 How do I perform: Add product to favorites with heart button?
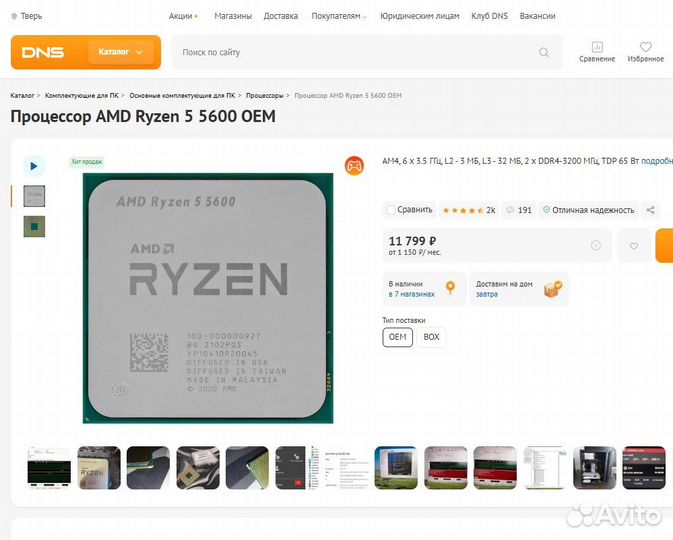[634, 246]
